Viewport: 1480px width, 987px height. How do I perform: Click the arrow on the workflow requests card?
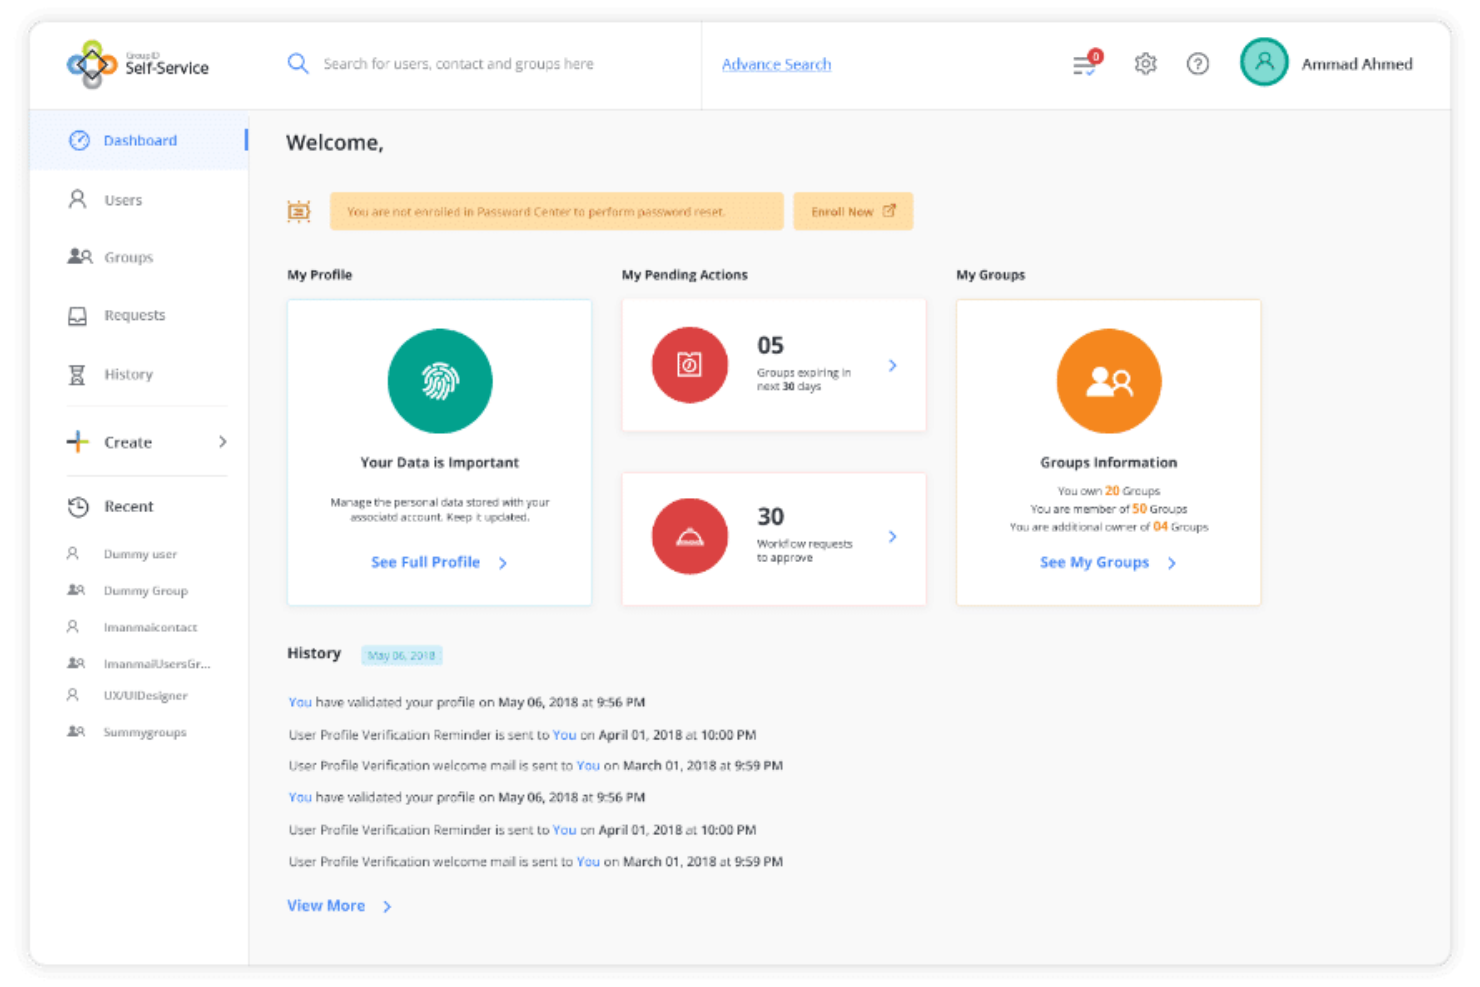pos(893,536)
